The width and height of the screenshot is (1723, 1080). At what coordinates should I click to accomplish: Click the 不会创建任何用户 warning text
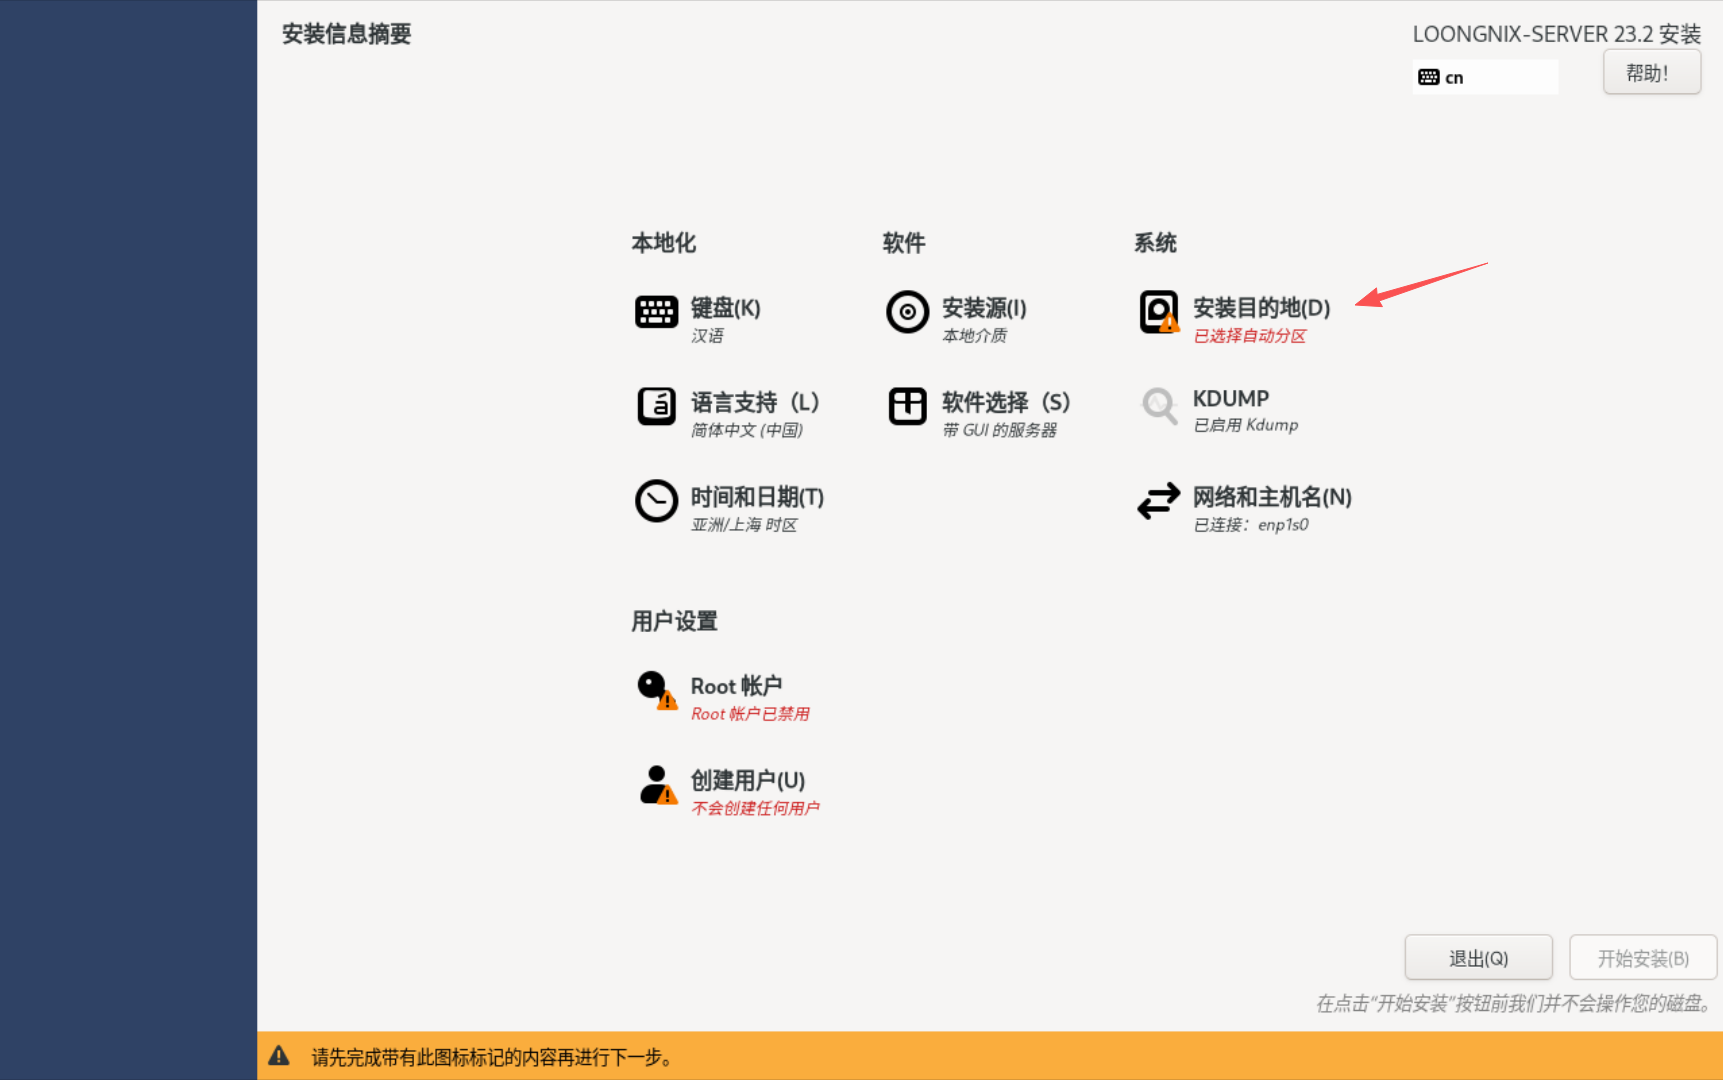[x=755, y=808]
